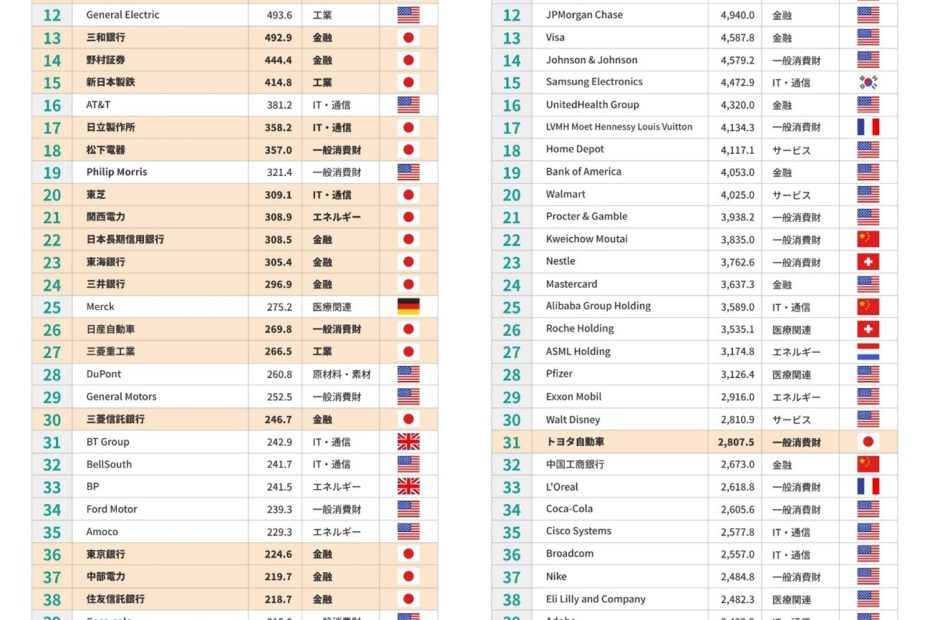Click the value 4,587.8 in Visa row
Viewport: 930px width, 620px height.
click(x=737, y=38)
